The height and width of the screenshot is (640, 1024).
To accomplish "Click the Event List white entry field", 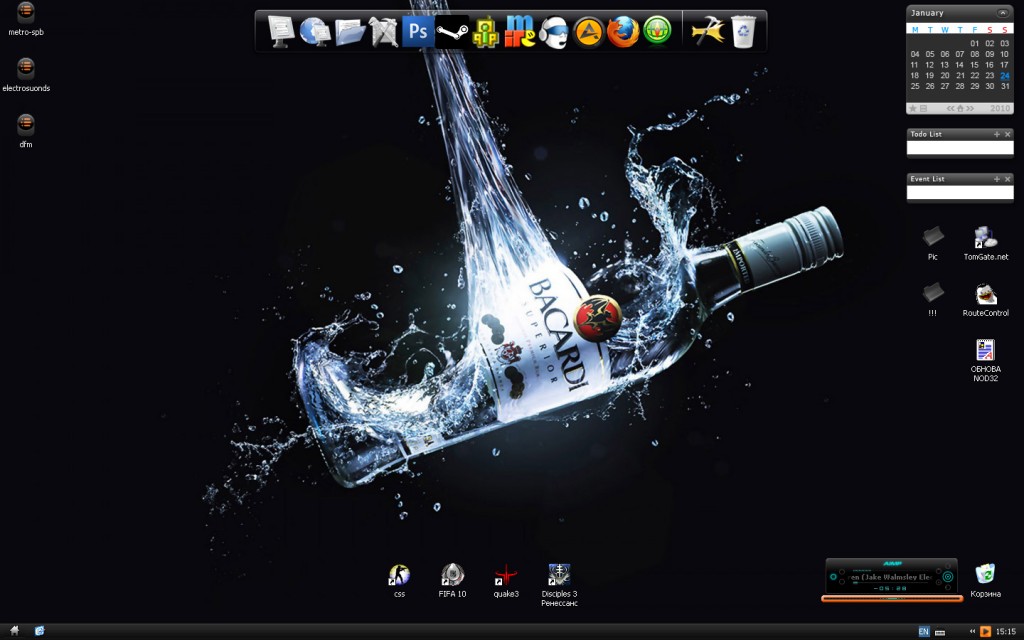I will click(960, 192).
